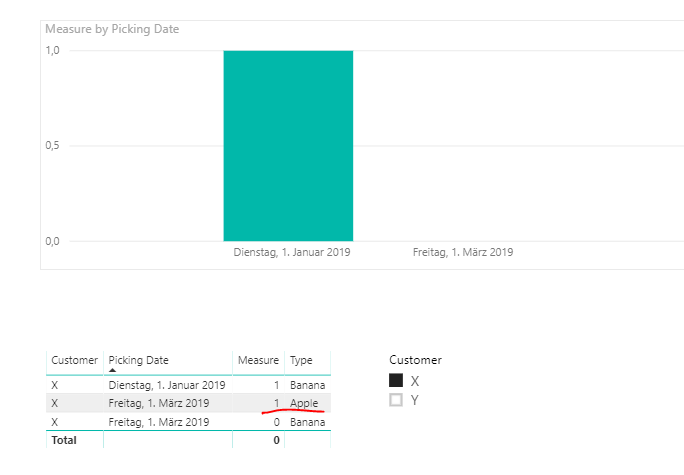Select the 'Apple' cell in Type column

[x=304, y=403]
